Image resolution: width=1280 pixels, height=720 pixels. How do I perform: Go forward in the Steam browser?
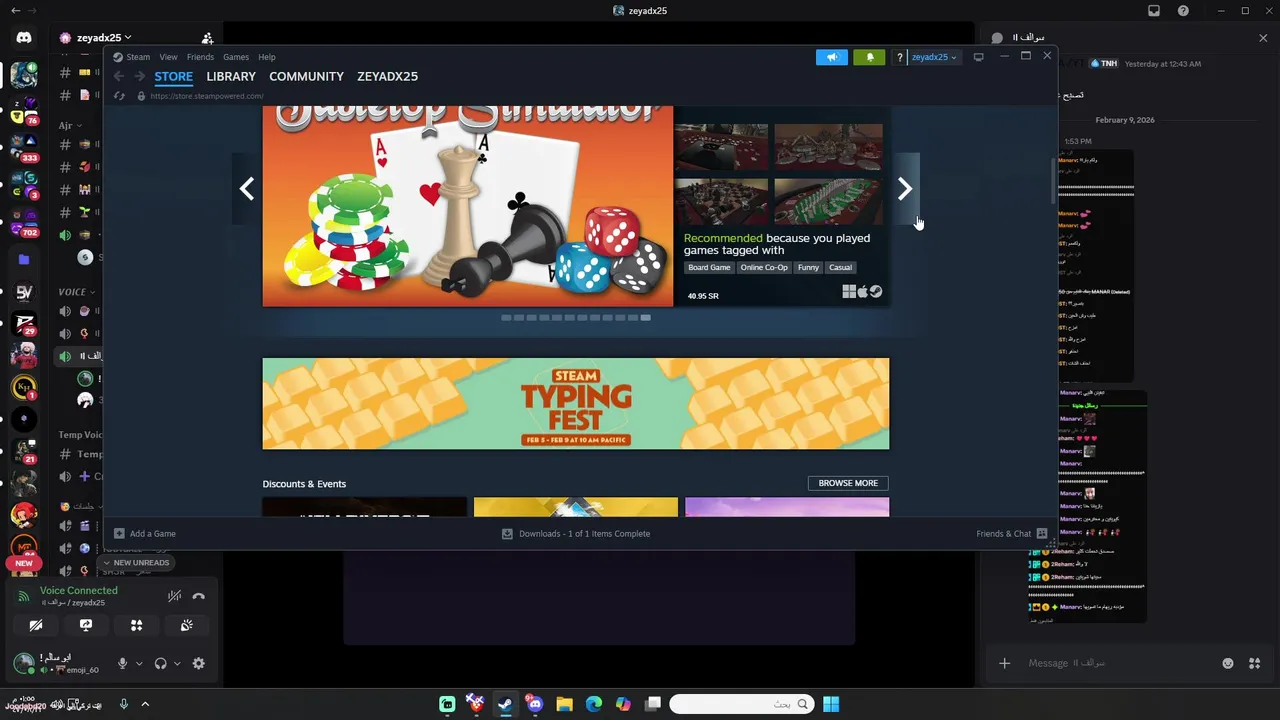click(x=140, y=76)
